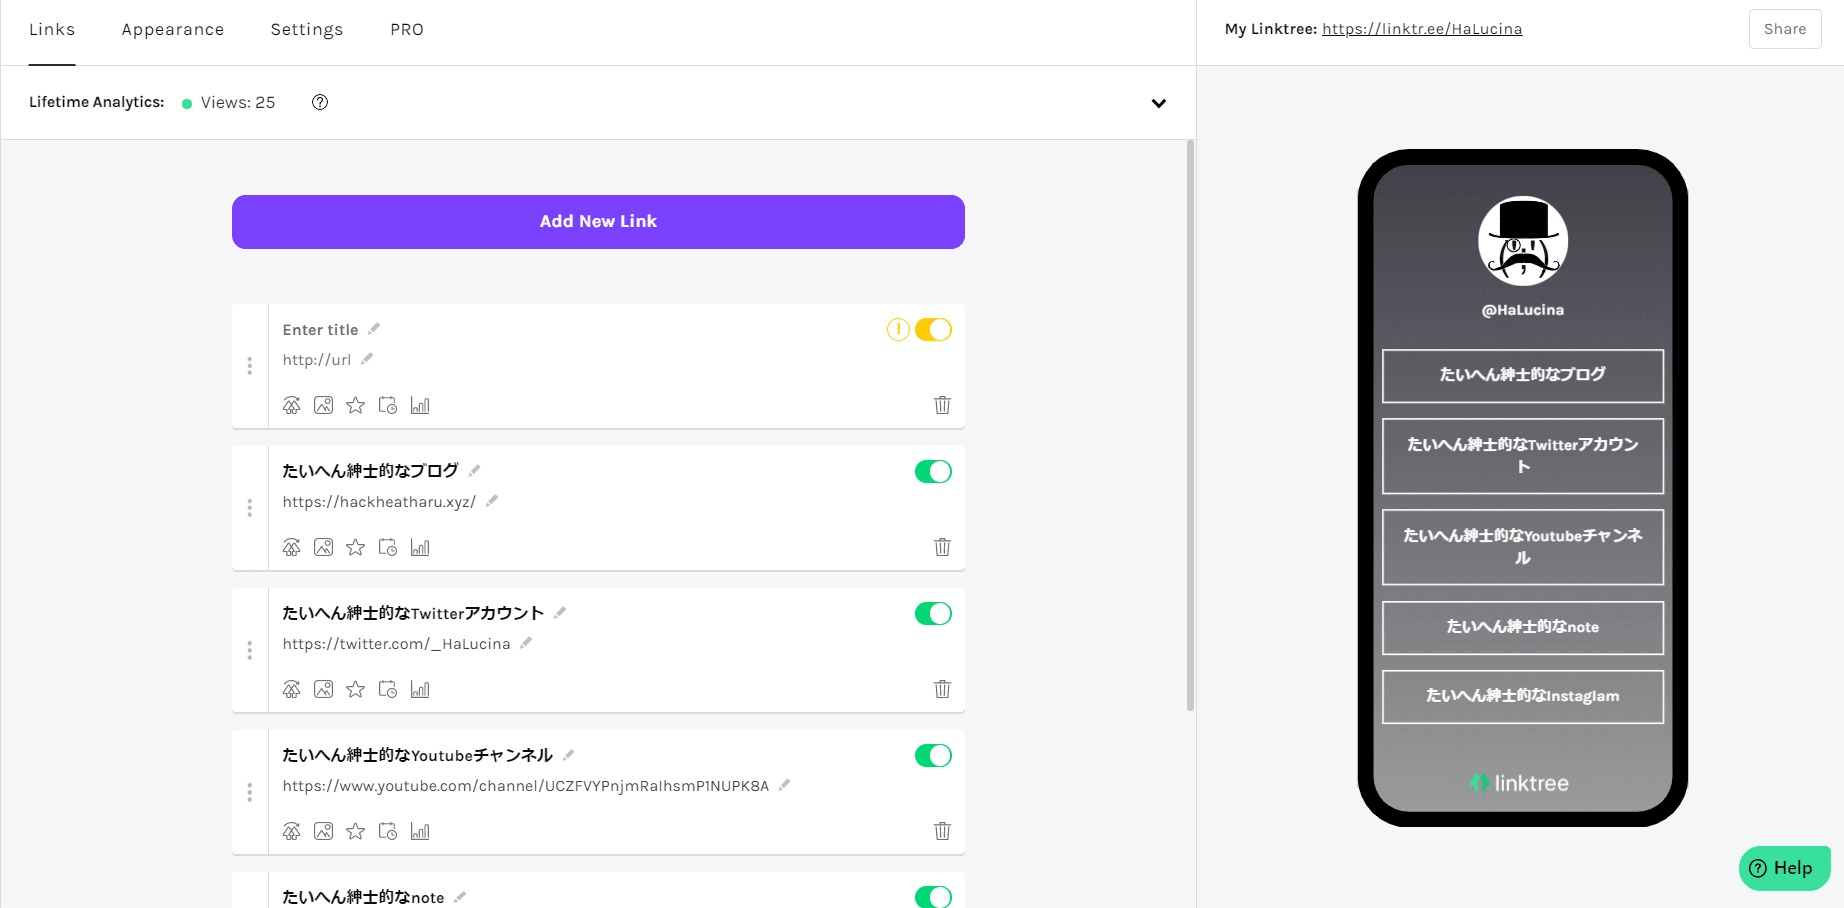Click the Add New Link button
This screenshot has height=908, width=1844.
pos(598,222)
